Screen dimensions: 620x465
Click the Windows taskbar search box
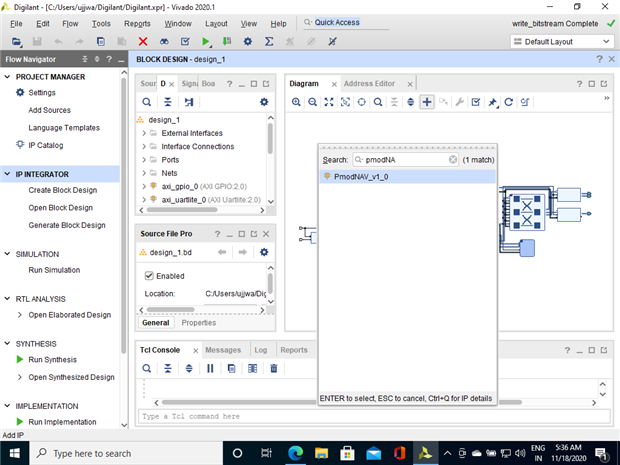(118, 453)
